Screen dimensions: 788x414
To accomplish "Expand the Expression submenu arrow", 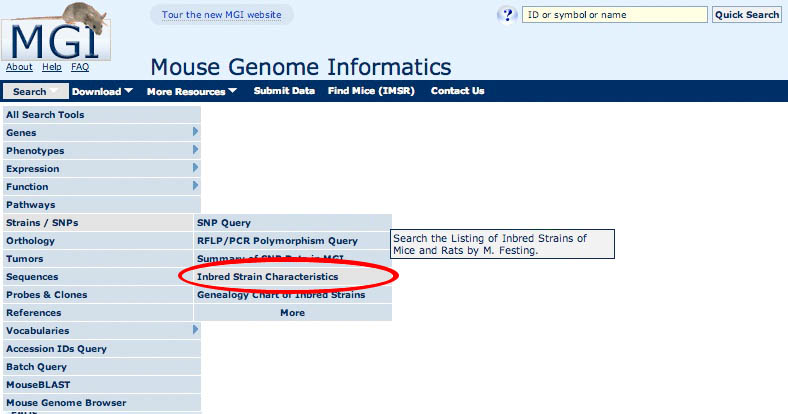I will click(x=195, y=168).
